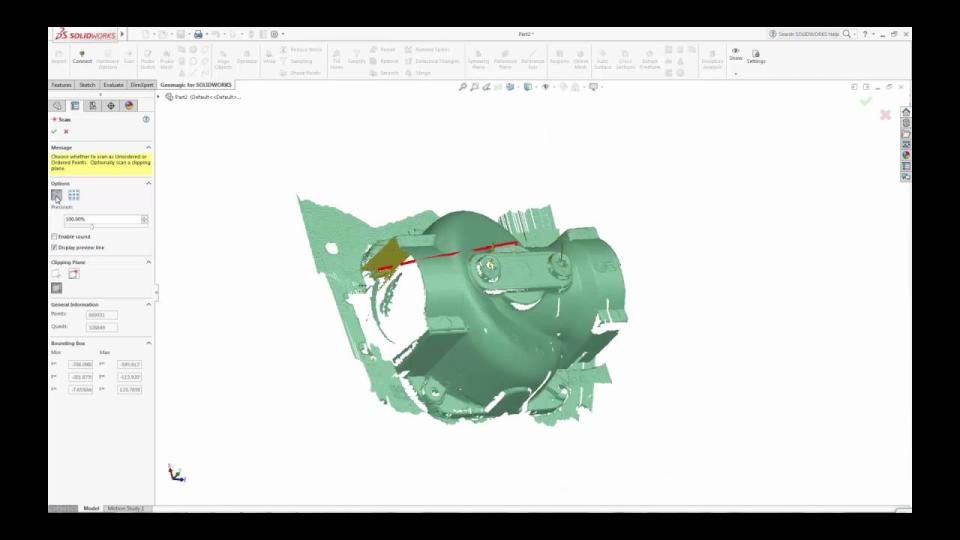Image resolution: width=960 pixels, height=540 pixels.
Task: Click the Precision percentage field
Action: [x=102, y=219]
